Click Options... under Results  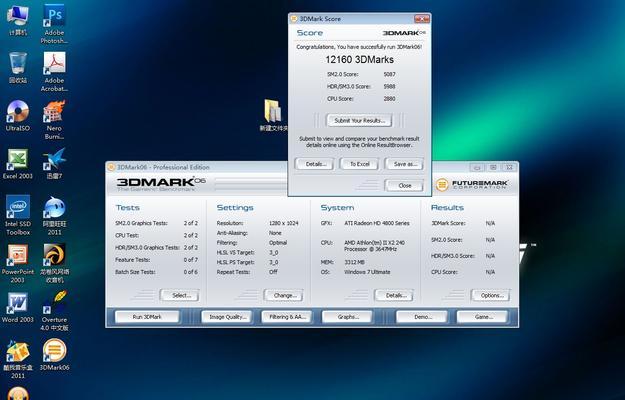[x=491, y=295]
